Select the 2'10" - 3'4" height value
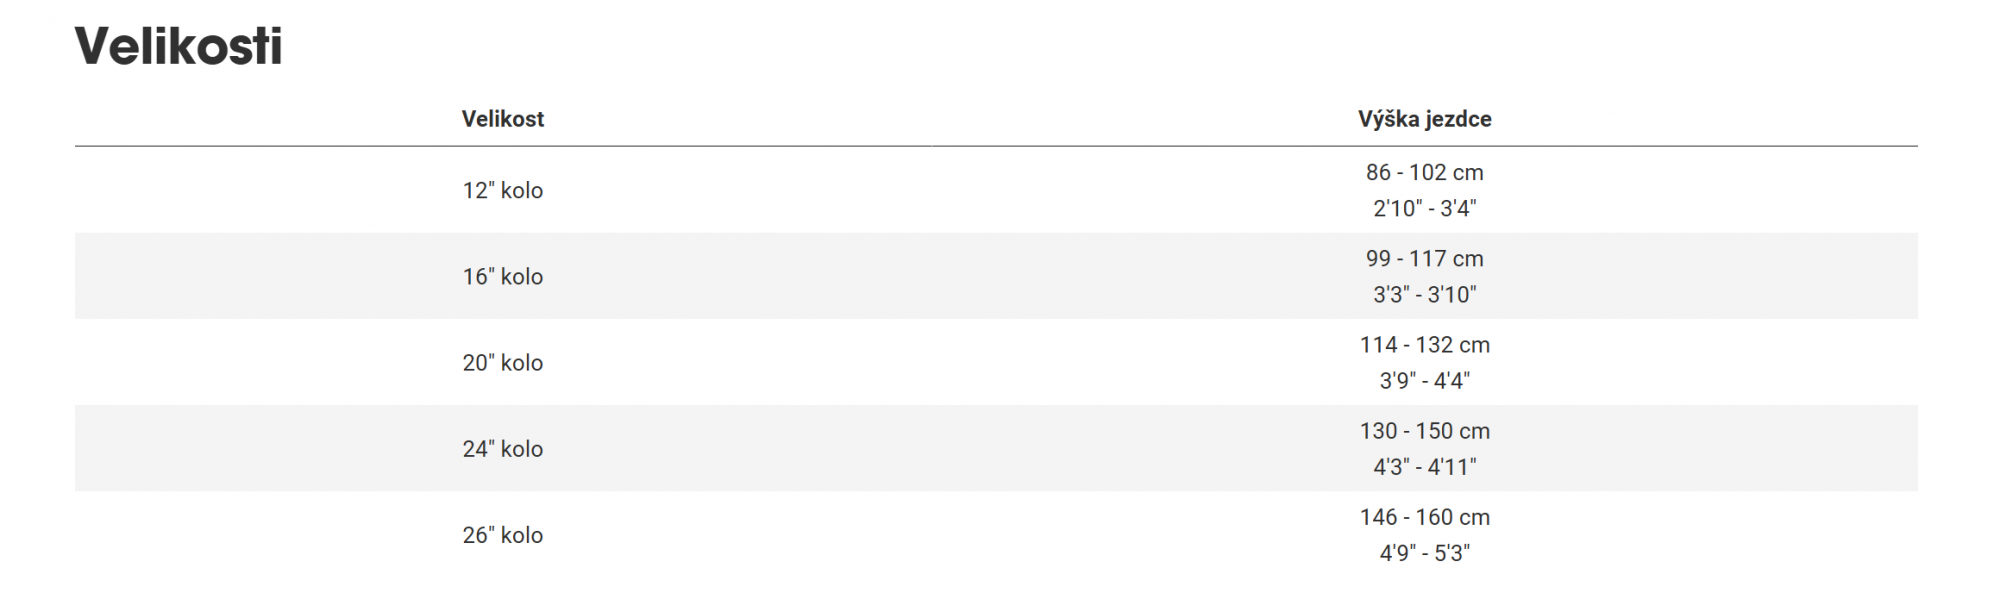Screen dimensions: 2000x599 1424,208
